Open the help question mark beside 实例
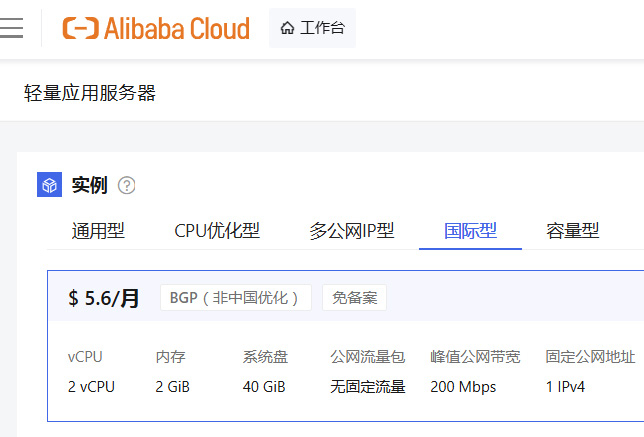Viewport: 644px width, 437px height. pos(126,185)
